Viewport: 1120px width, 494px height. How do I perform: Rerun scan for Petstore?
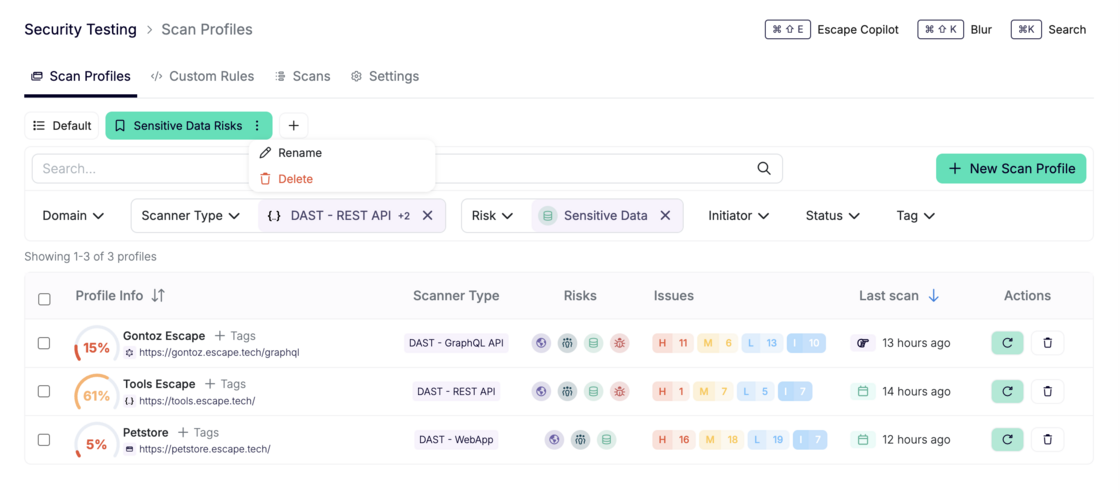tap(1007, 439)
